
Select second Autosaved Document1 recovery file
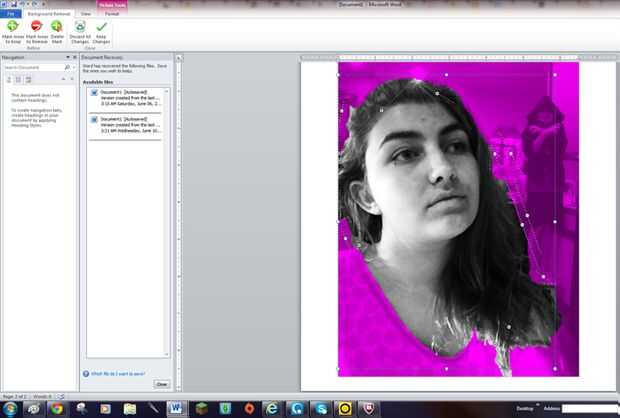125,125
